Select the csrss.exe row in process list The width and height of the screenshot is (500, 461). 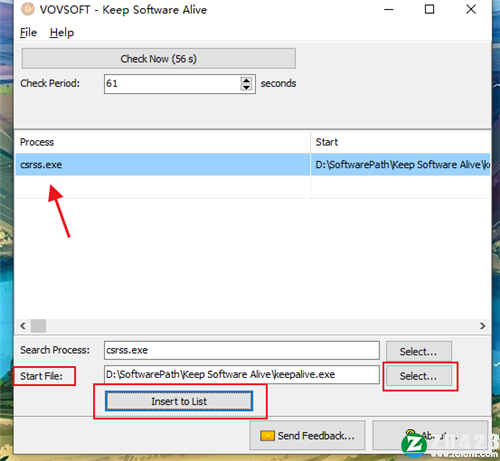[253, 164]
